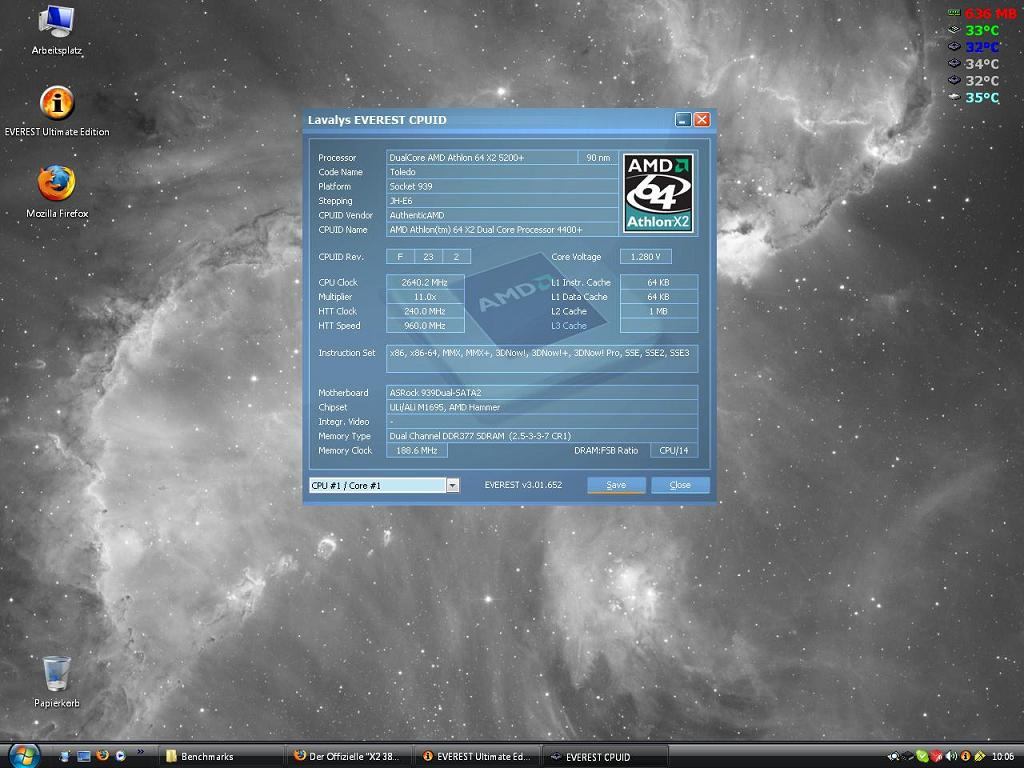Click Core Voltage value 1.280 V
This screenshot has height=768, width=1024.
pos(645,257)
